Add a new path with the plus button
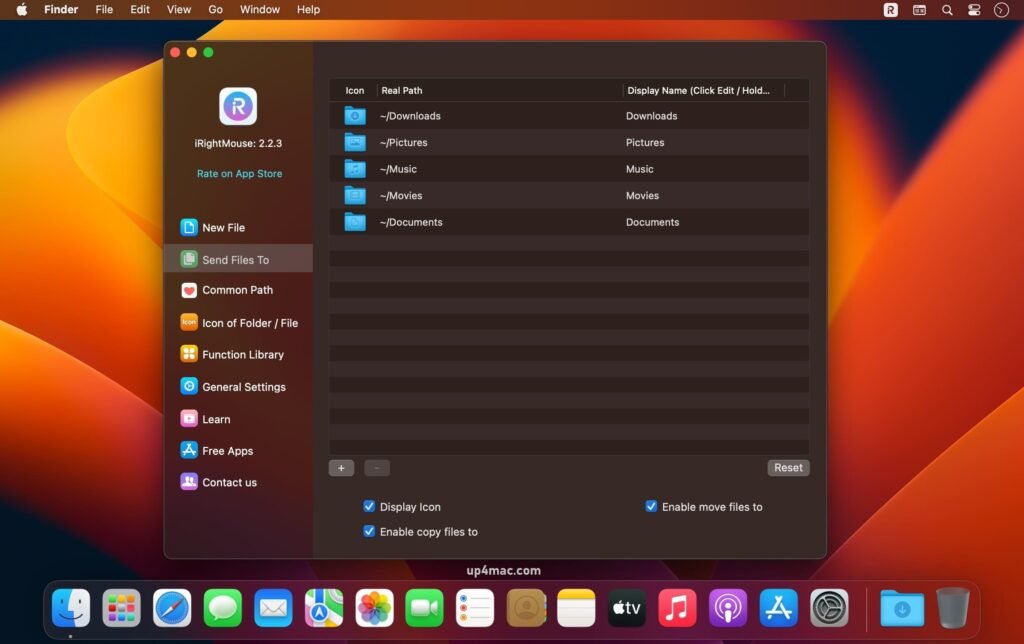The height and width of the screenshot is (644, 1024). pos(340,467)
